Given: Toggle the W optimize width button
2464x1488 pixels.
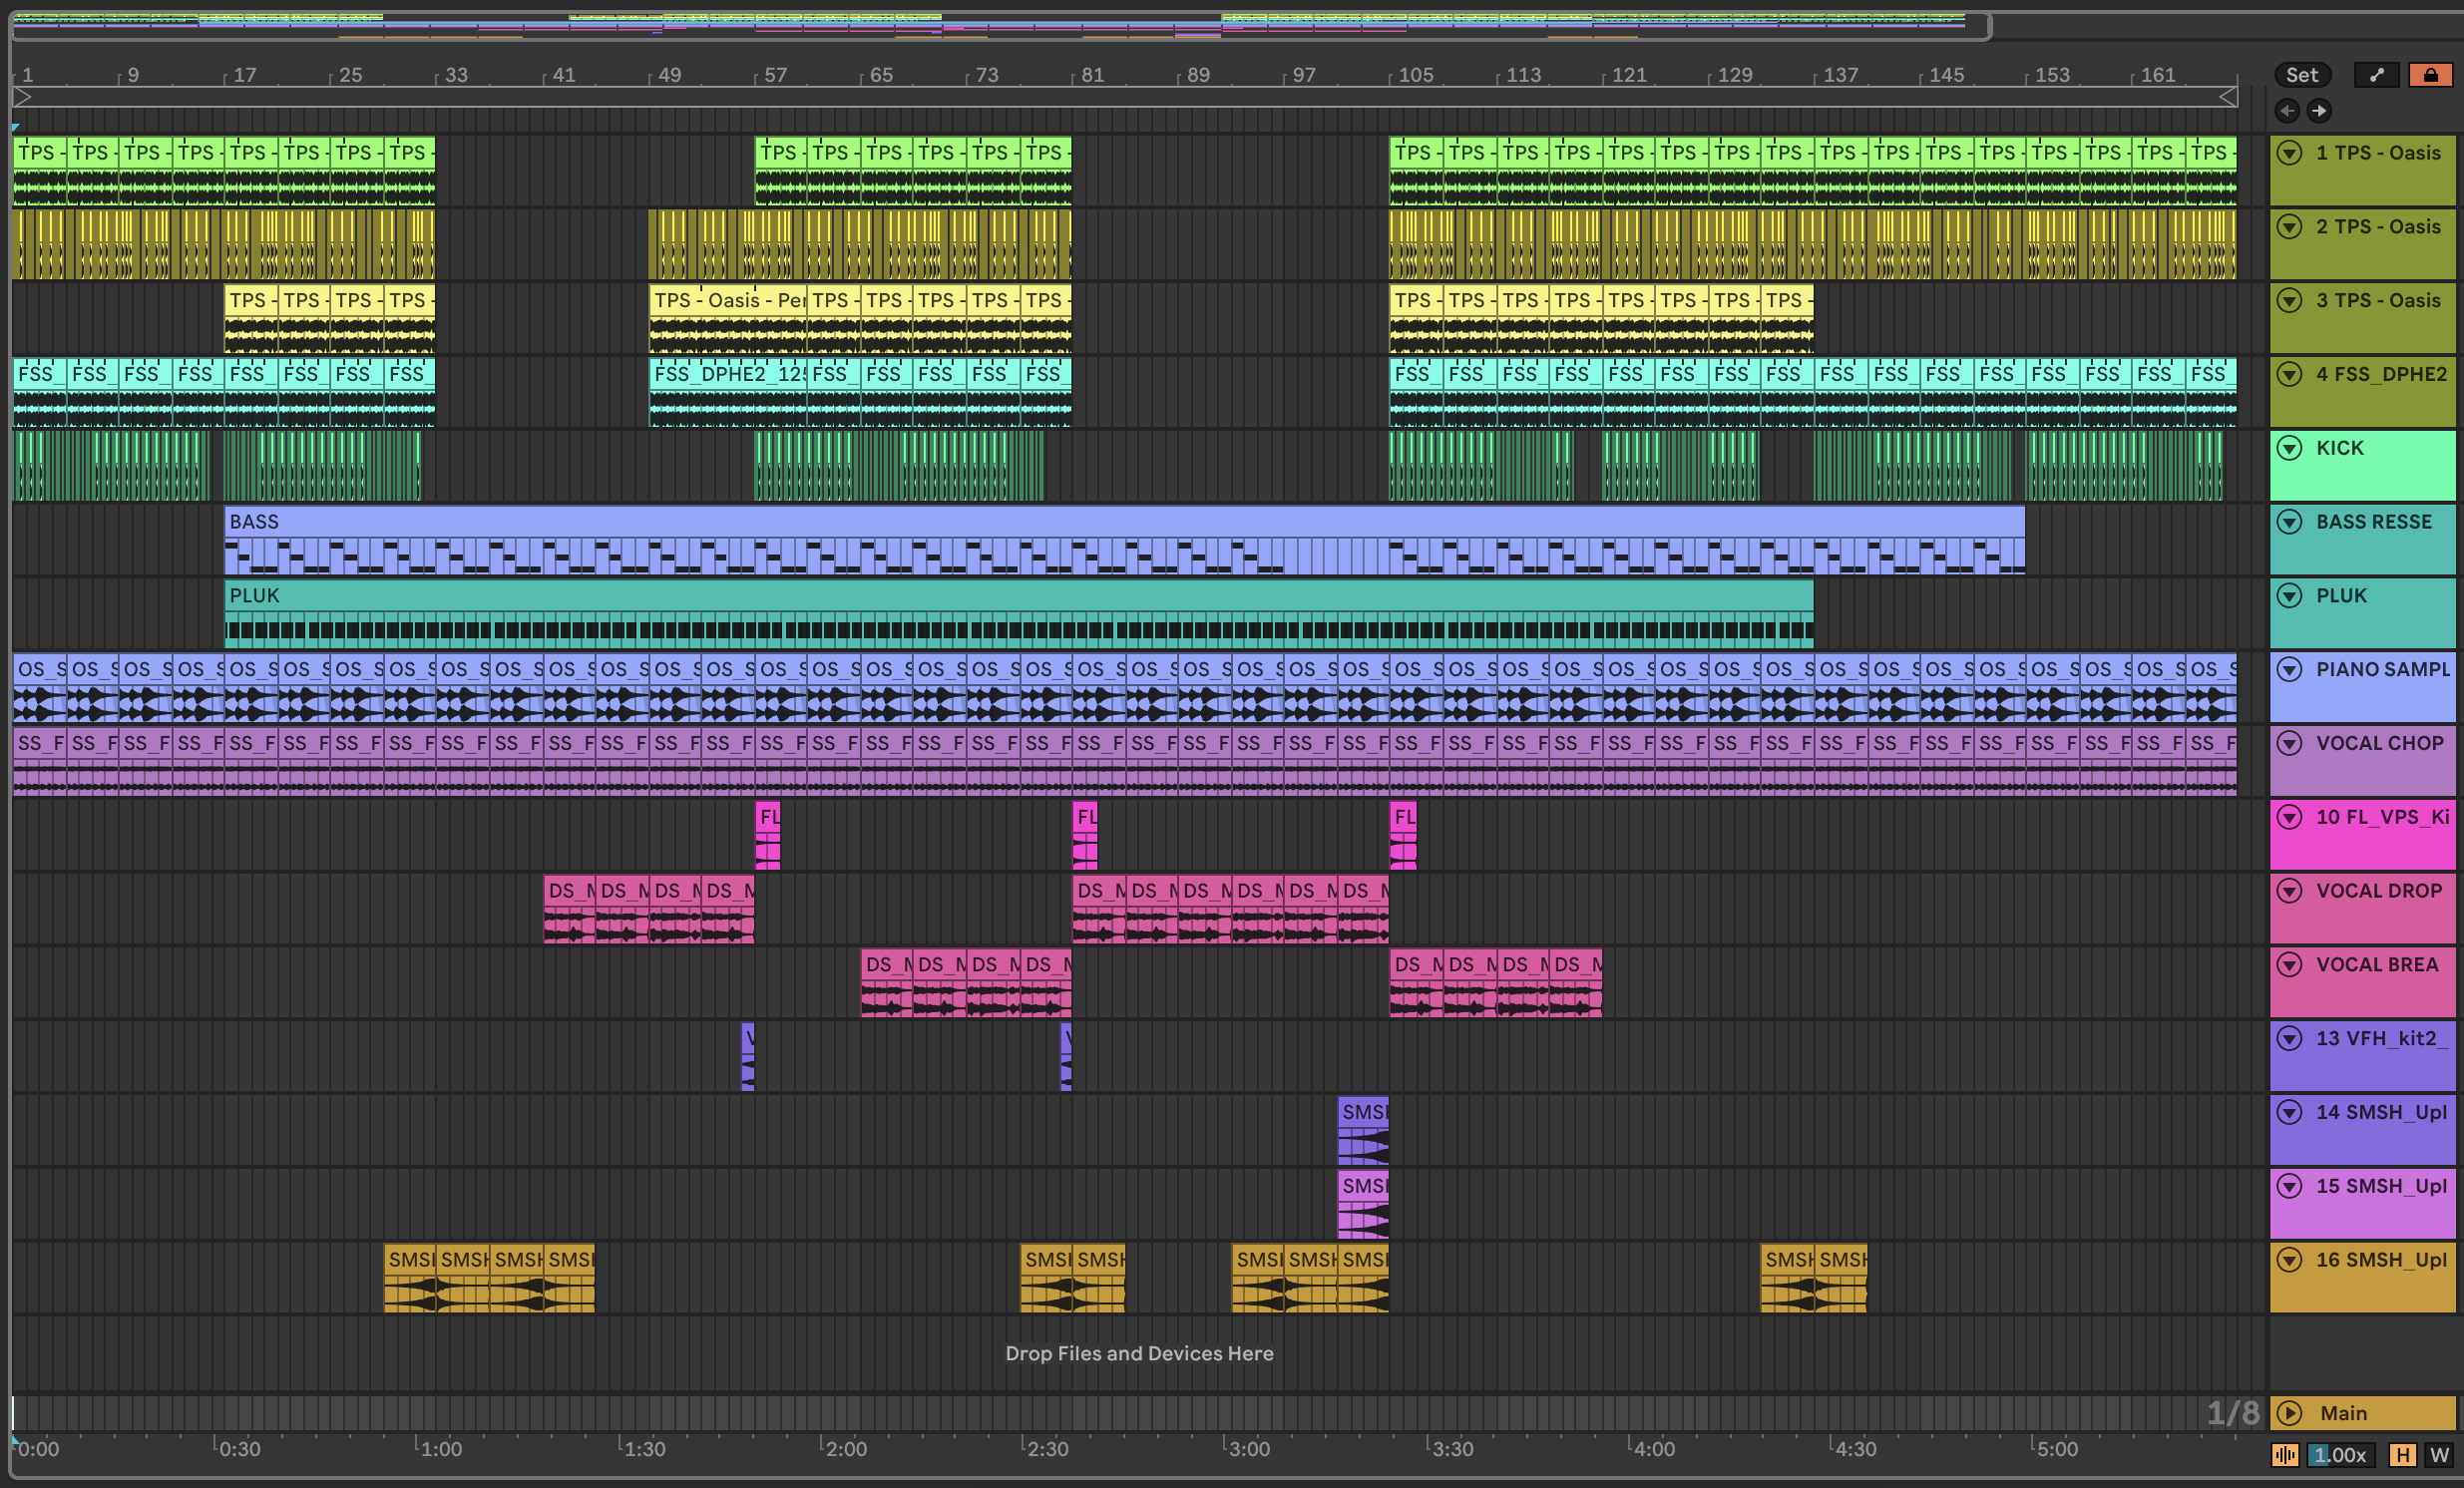Looking at the screenshot, I should (2439, 1455).
